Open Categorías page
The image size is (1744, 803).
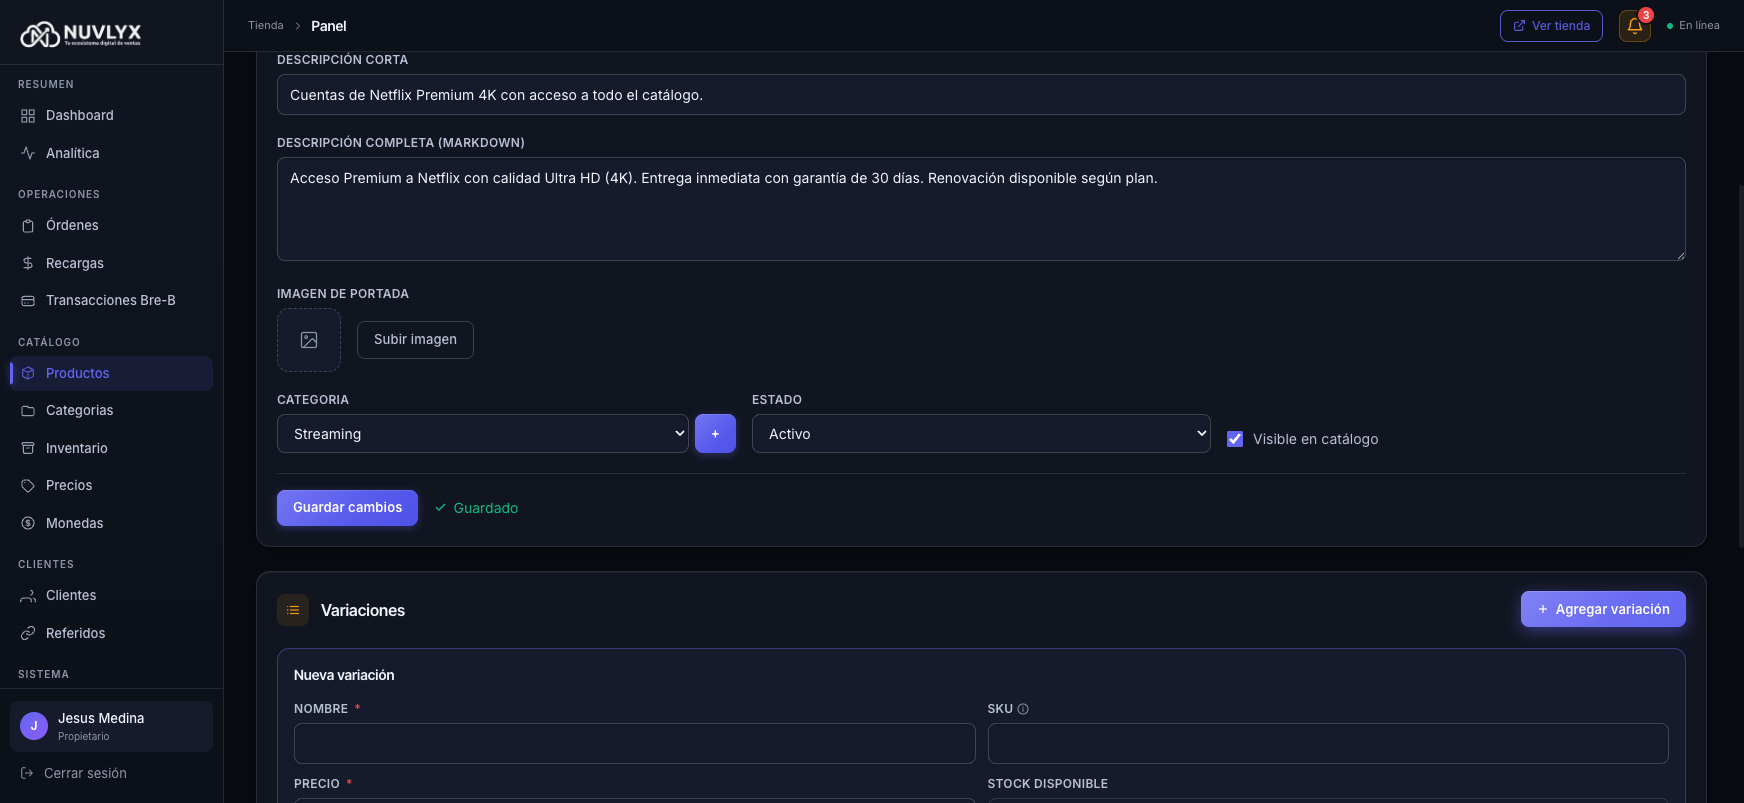coord(111,411)
